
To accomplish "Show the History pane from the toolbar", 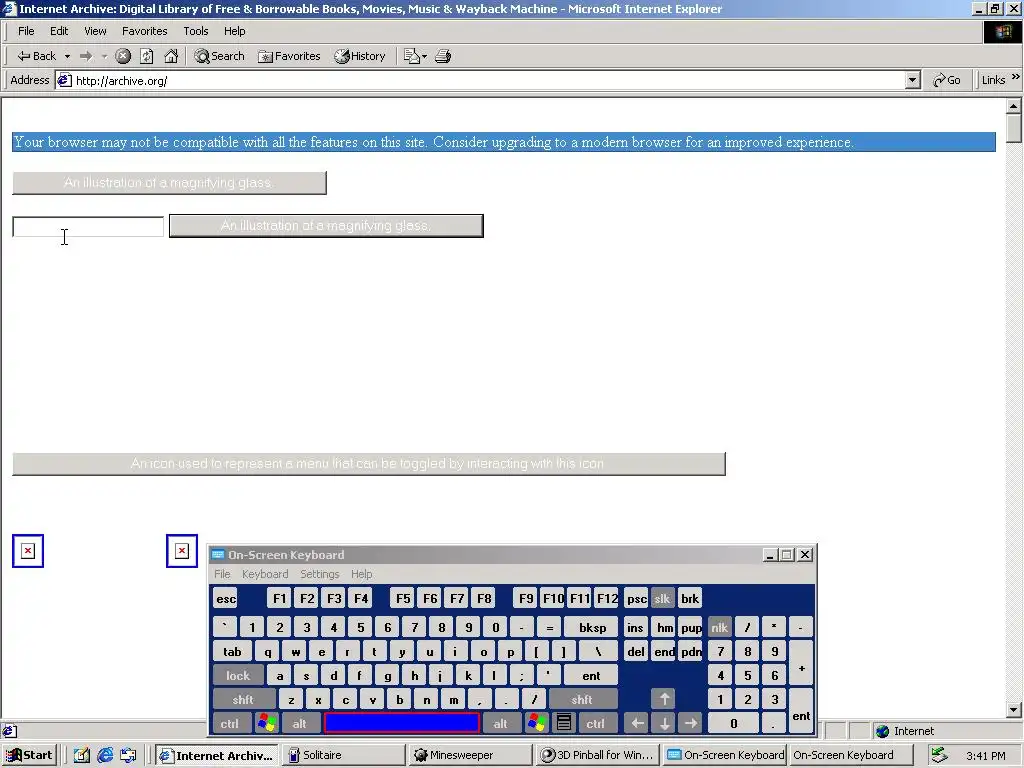I will (360, 56).
